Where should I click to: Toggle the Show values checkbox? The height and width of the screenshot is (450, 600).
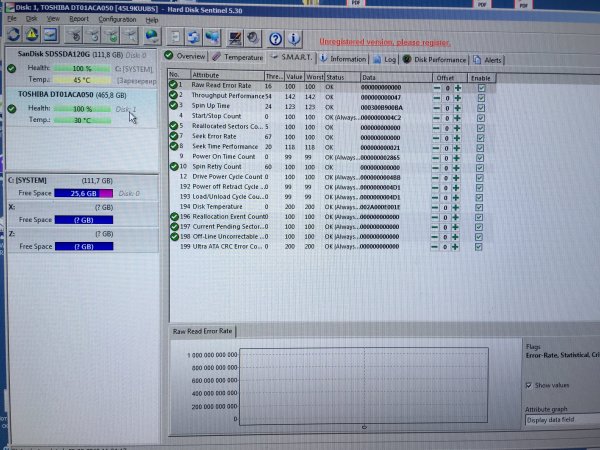pos(530,385)
